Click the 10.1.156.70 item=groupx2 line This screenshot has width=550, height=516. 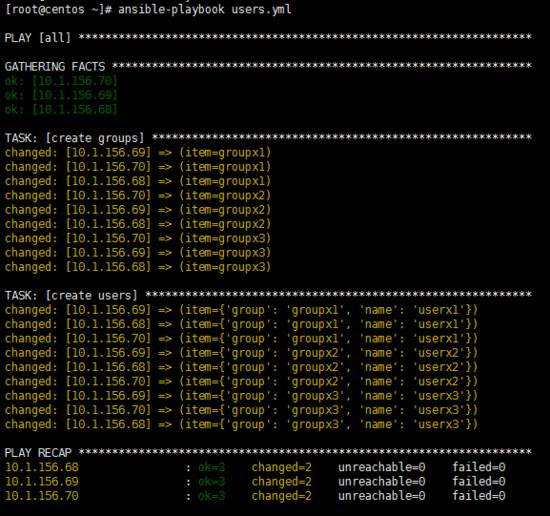(x=138, y=195)
